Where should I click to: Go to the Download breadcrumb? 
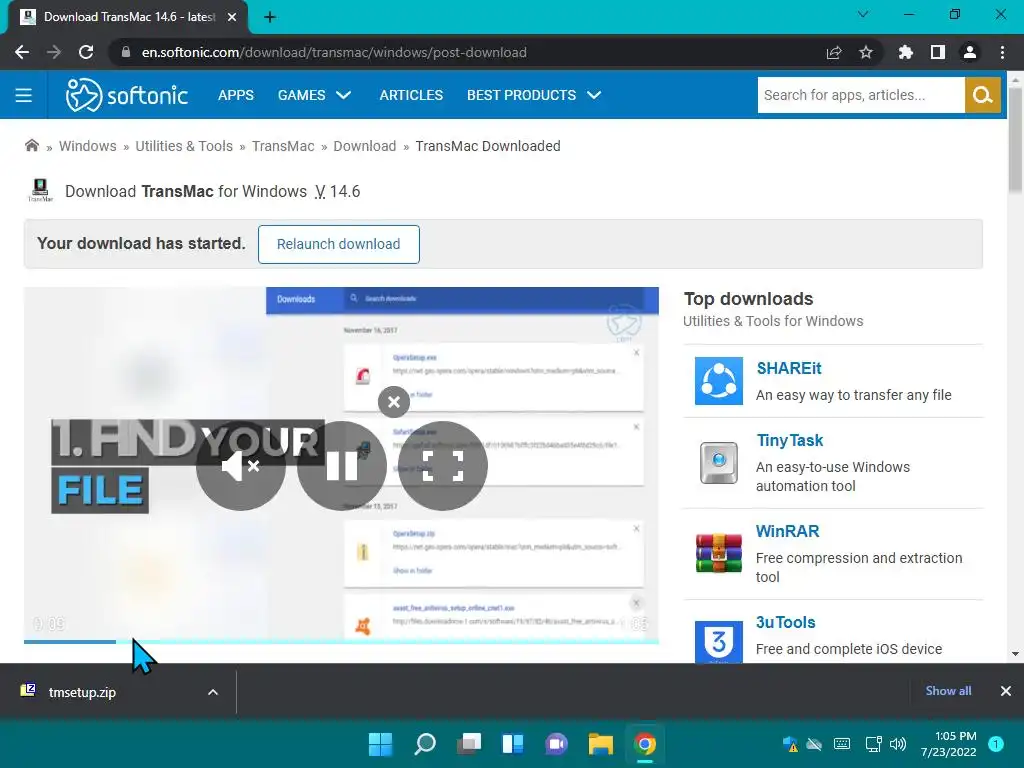pos(364,146)
